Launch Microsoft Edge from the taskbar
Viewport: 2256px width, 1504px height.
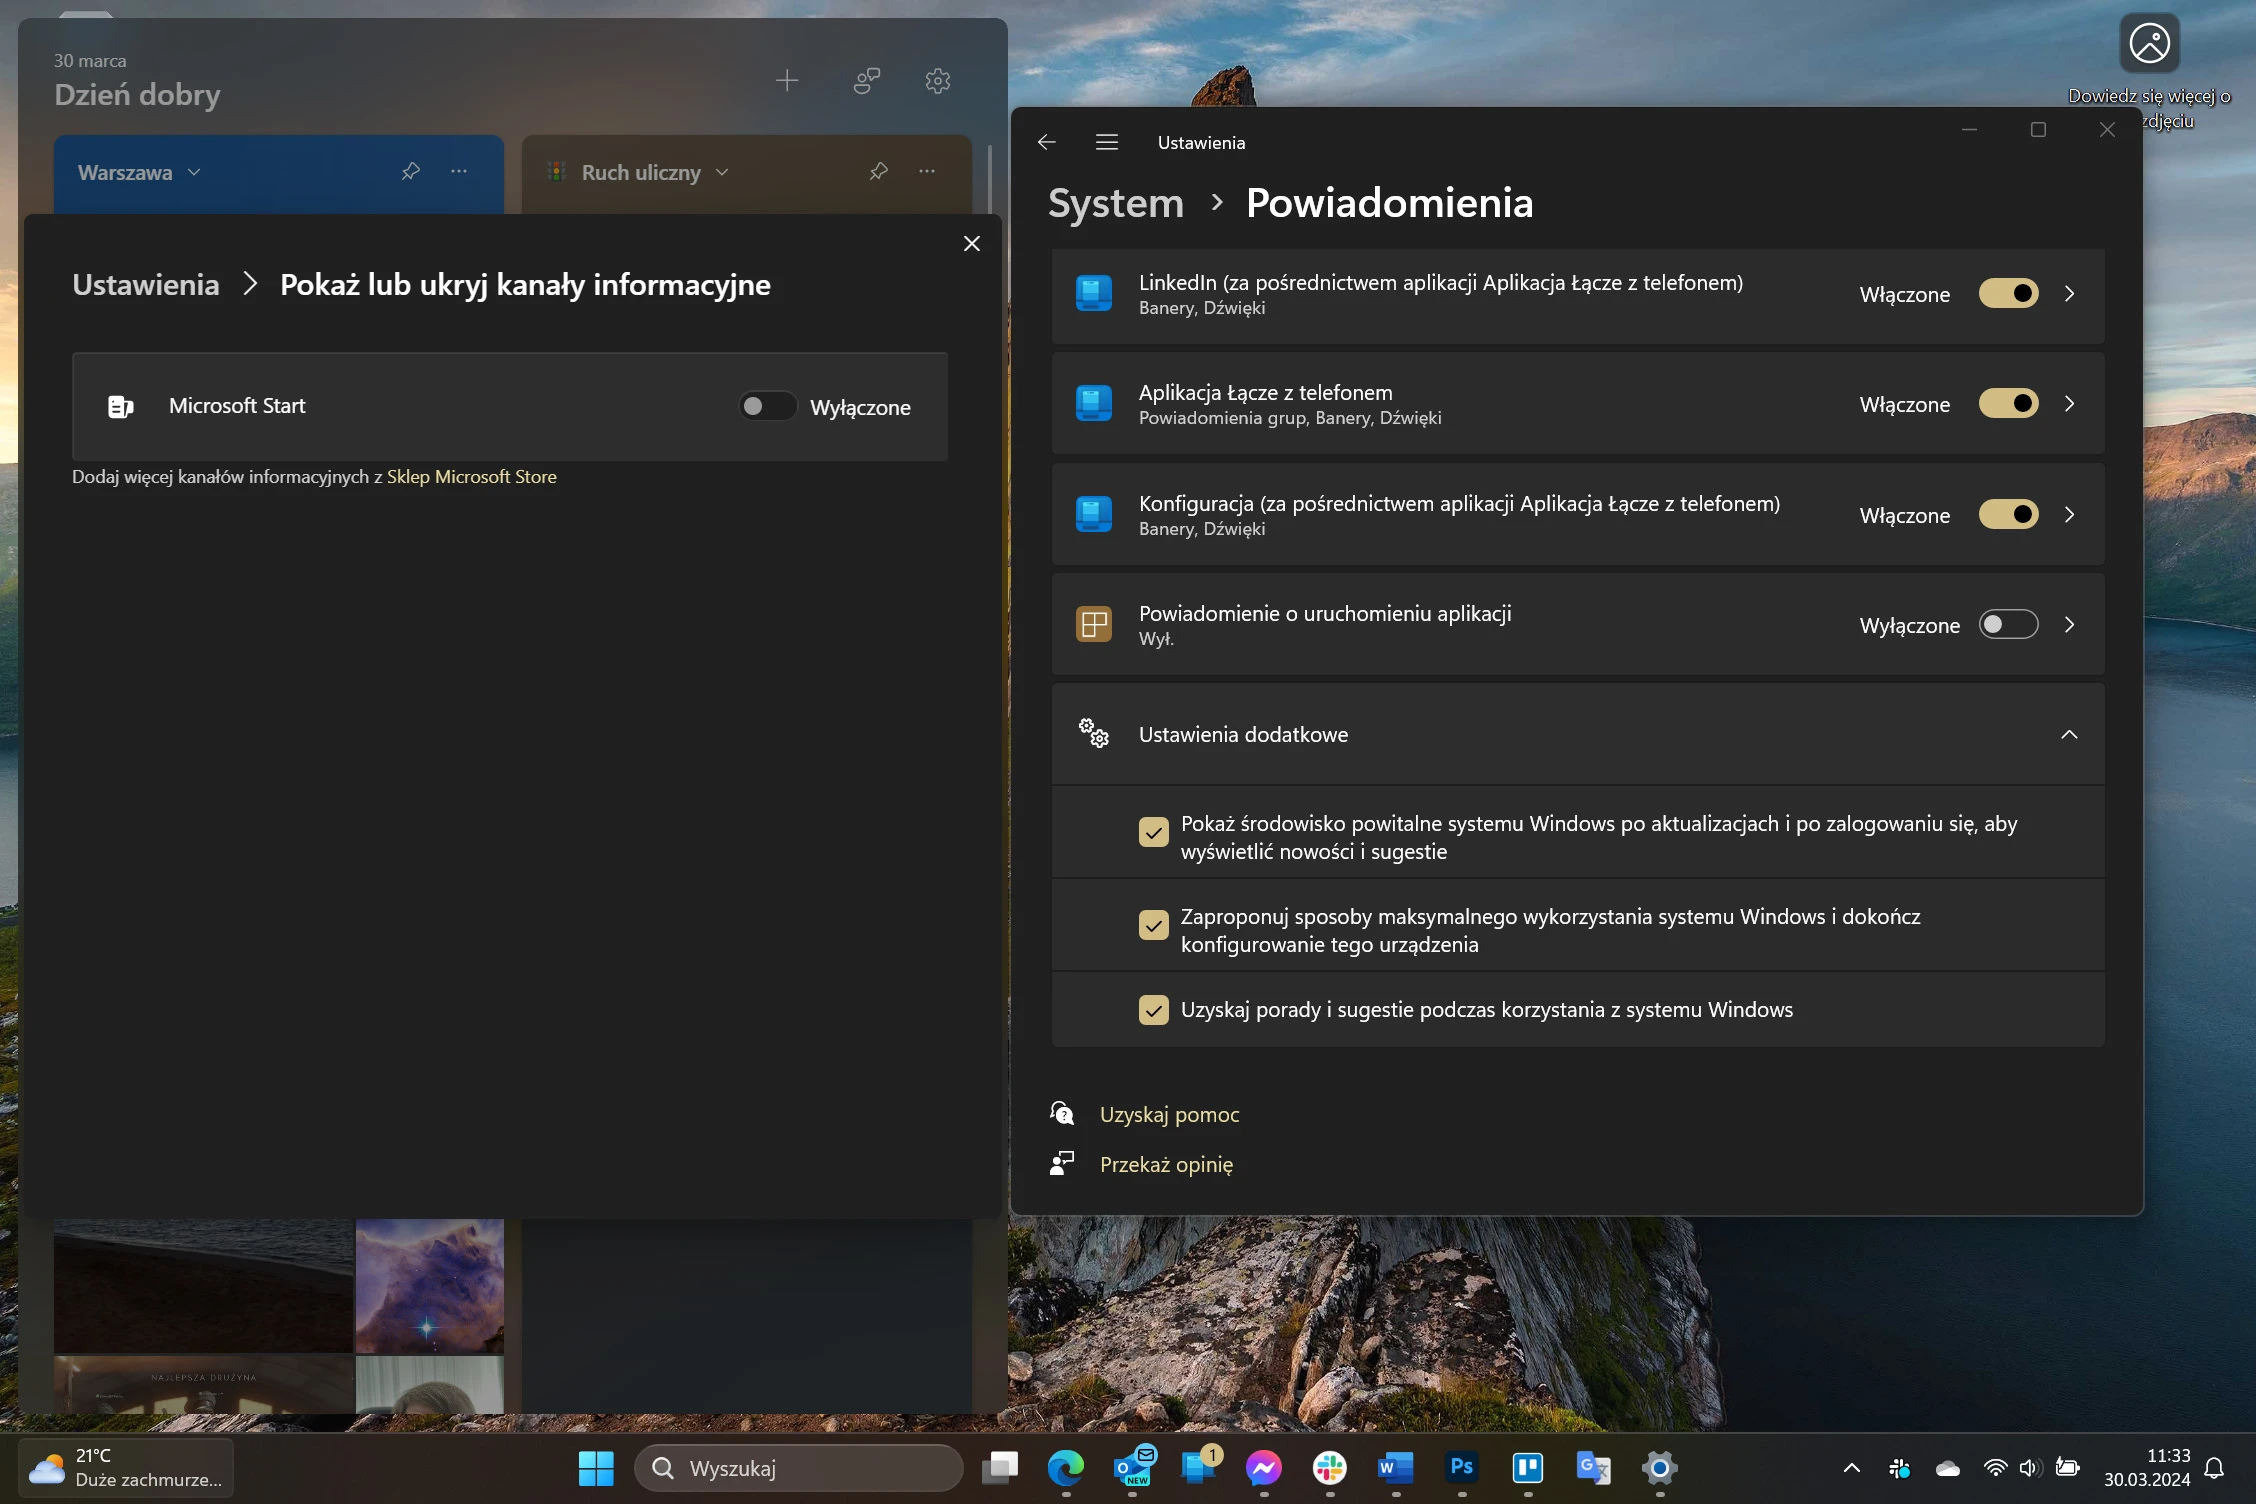point(1066,1468)
